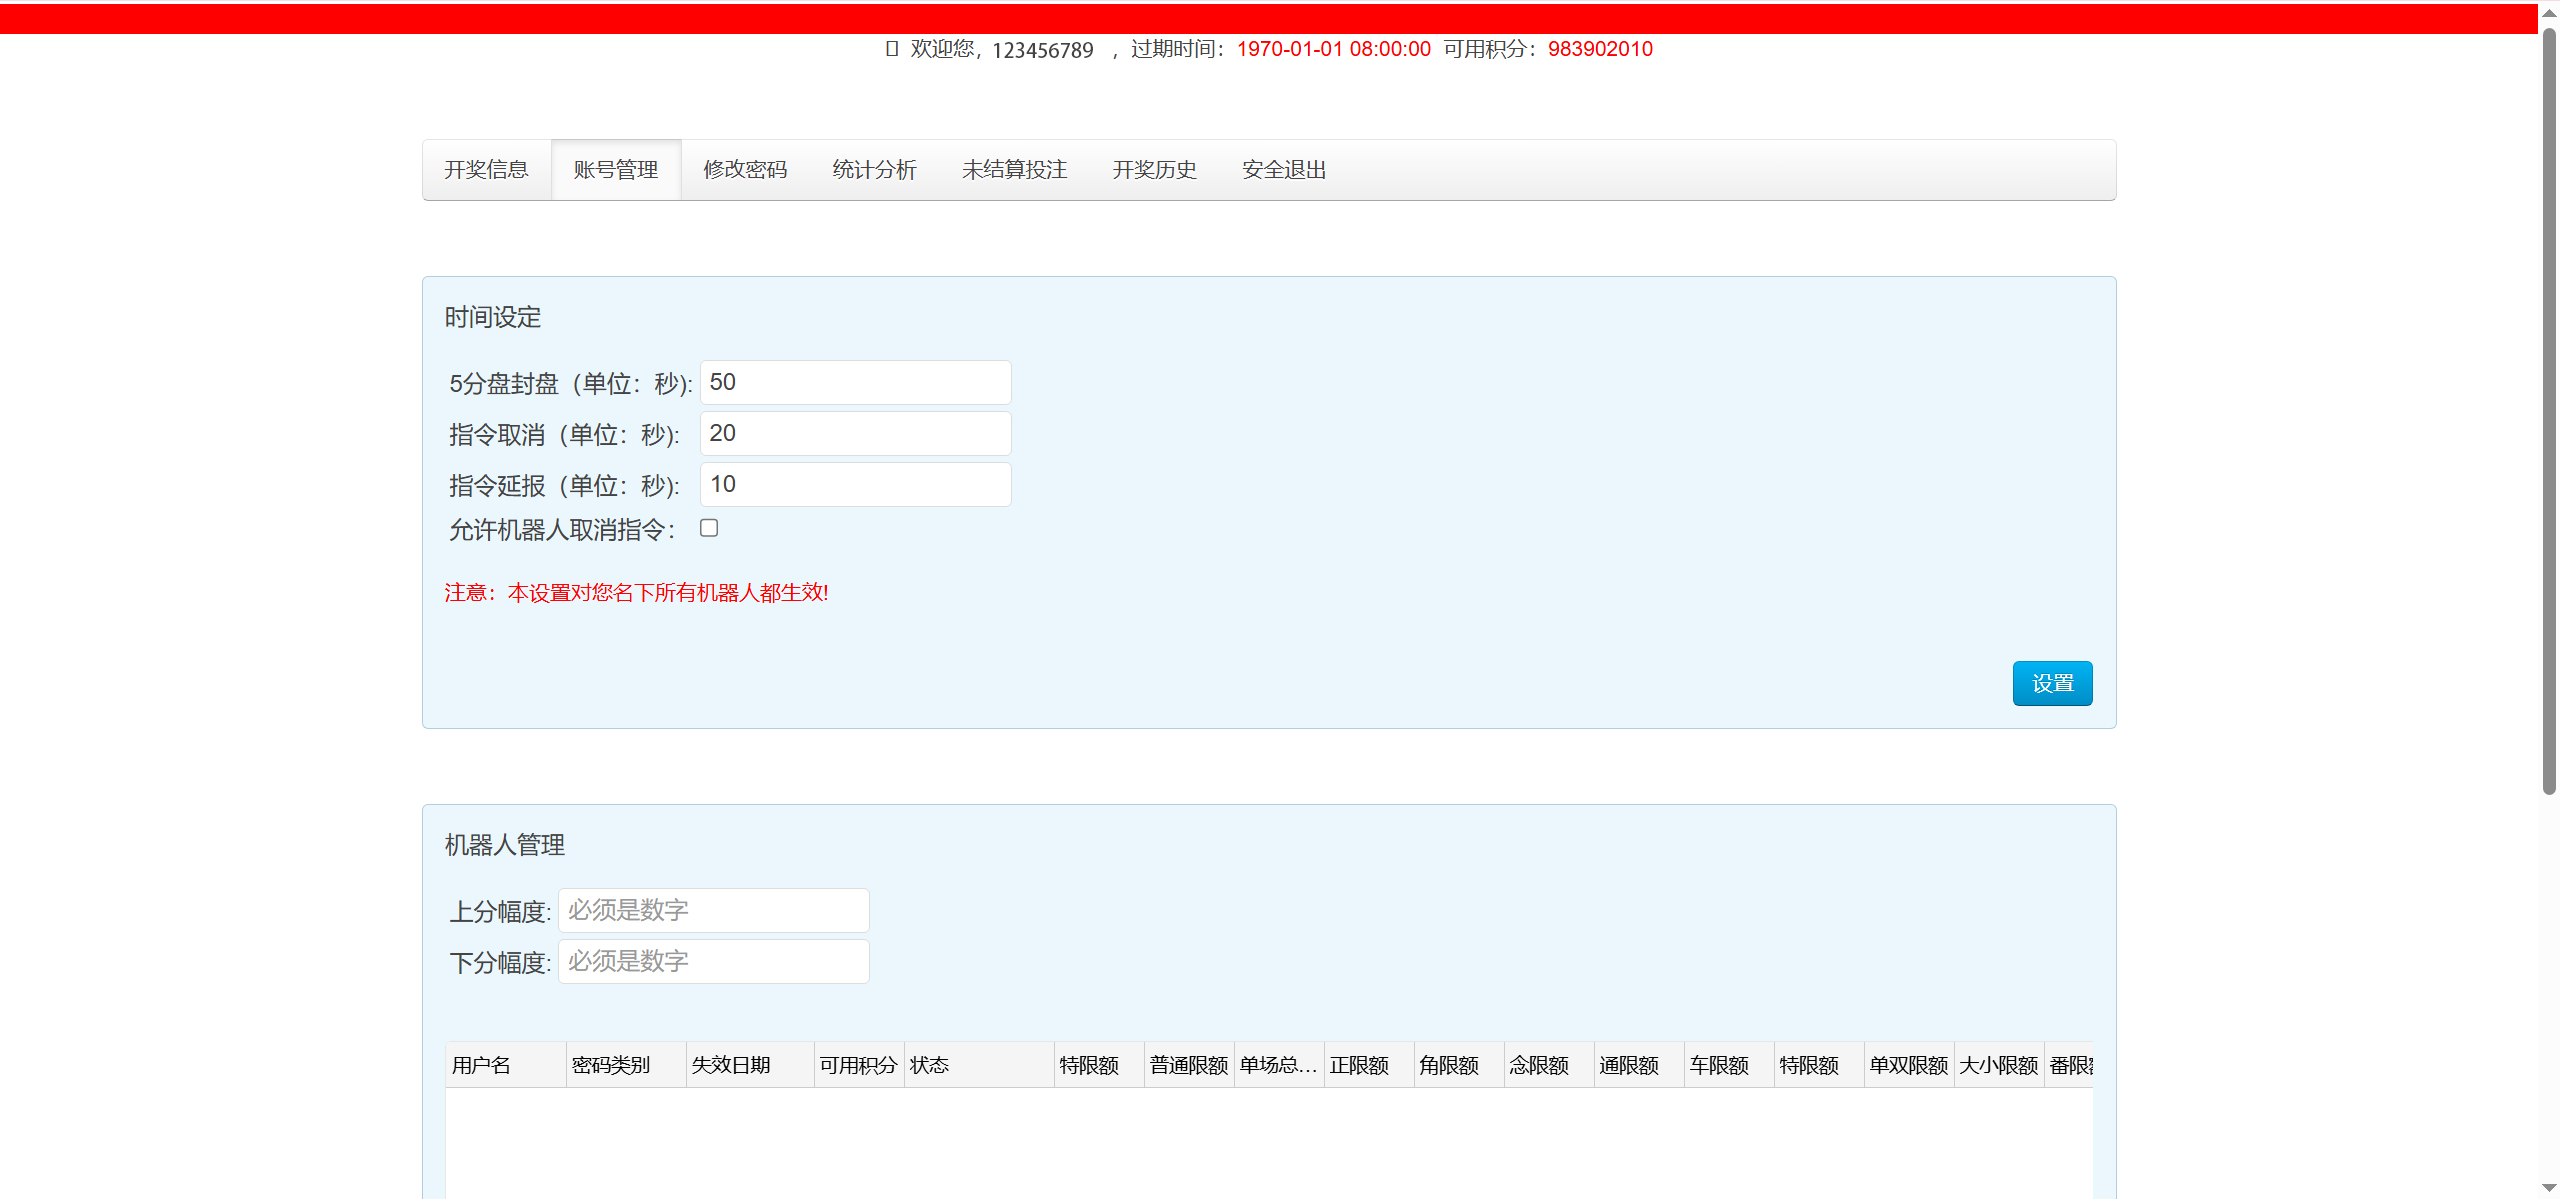Screen dimensions: 2560x1199
Task: Enable the allow-robot-cancel-command checkbox
Action: (x=709, y=528)
